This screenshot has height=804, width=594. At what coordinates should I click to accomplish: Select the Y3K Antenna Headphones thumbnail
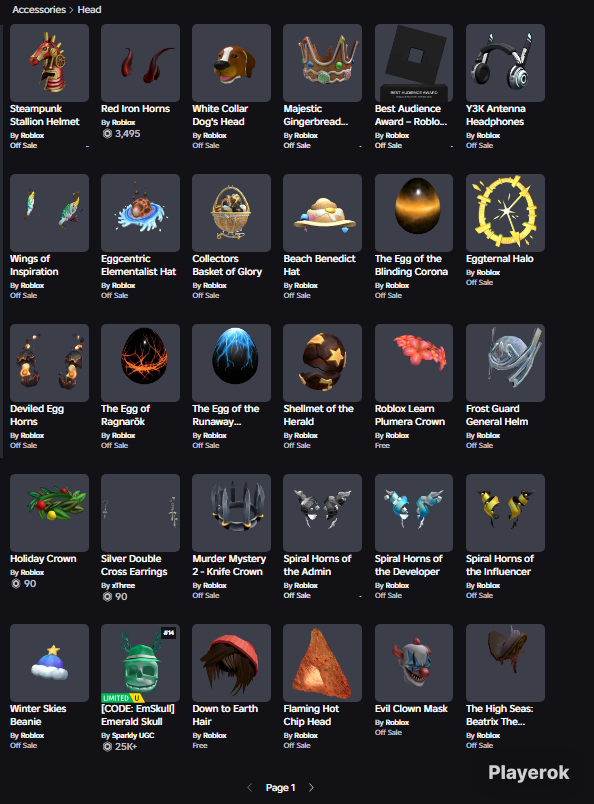point(505,63)
